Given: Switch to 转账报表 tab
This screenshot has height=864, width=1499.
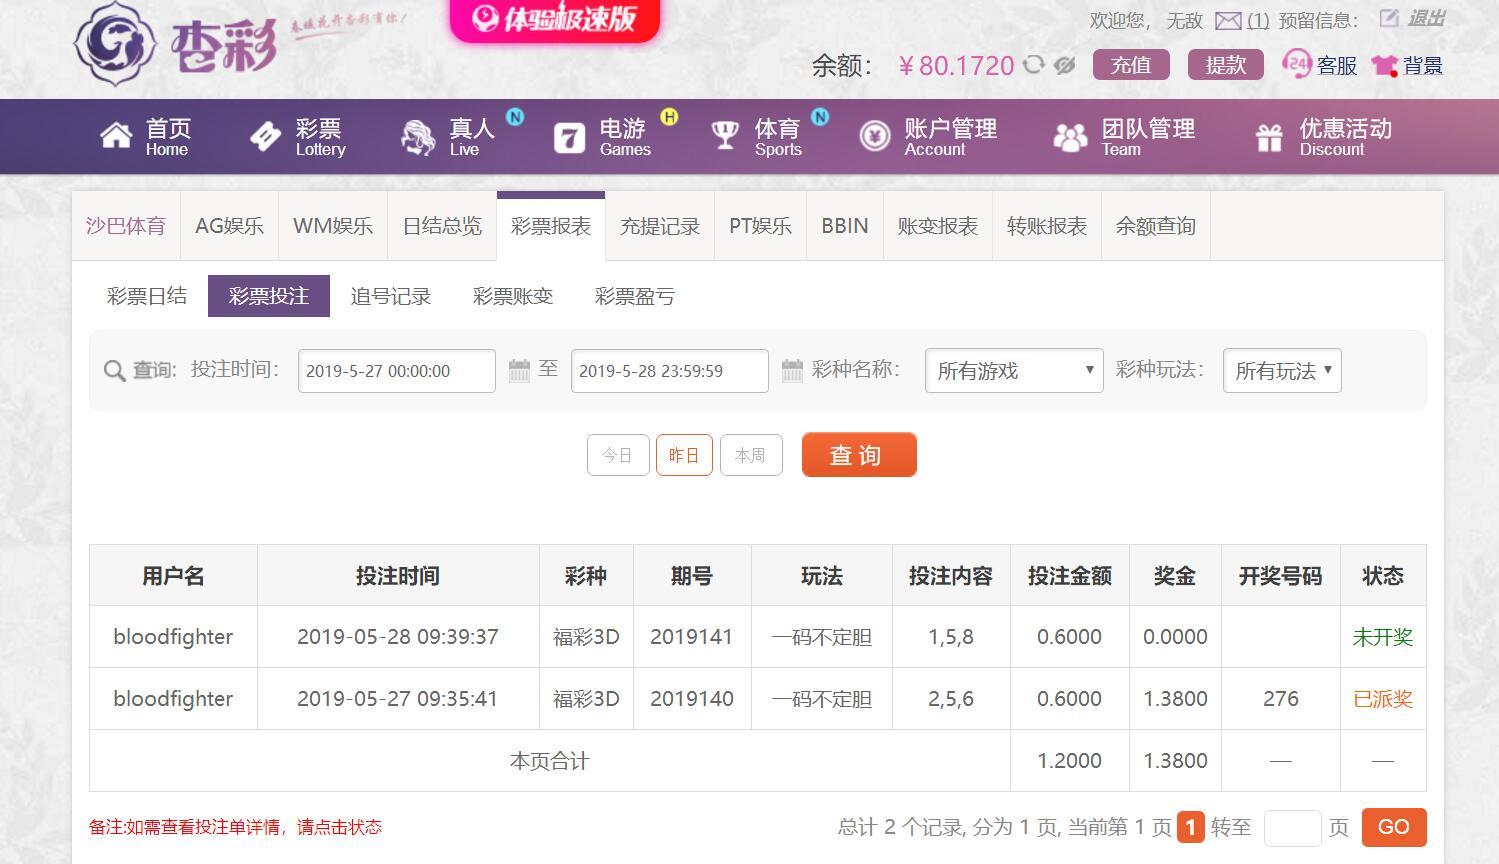Looking at the screenshot, I should [x=1047, y=226].
